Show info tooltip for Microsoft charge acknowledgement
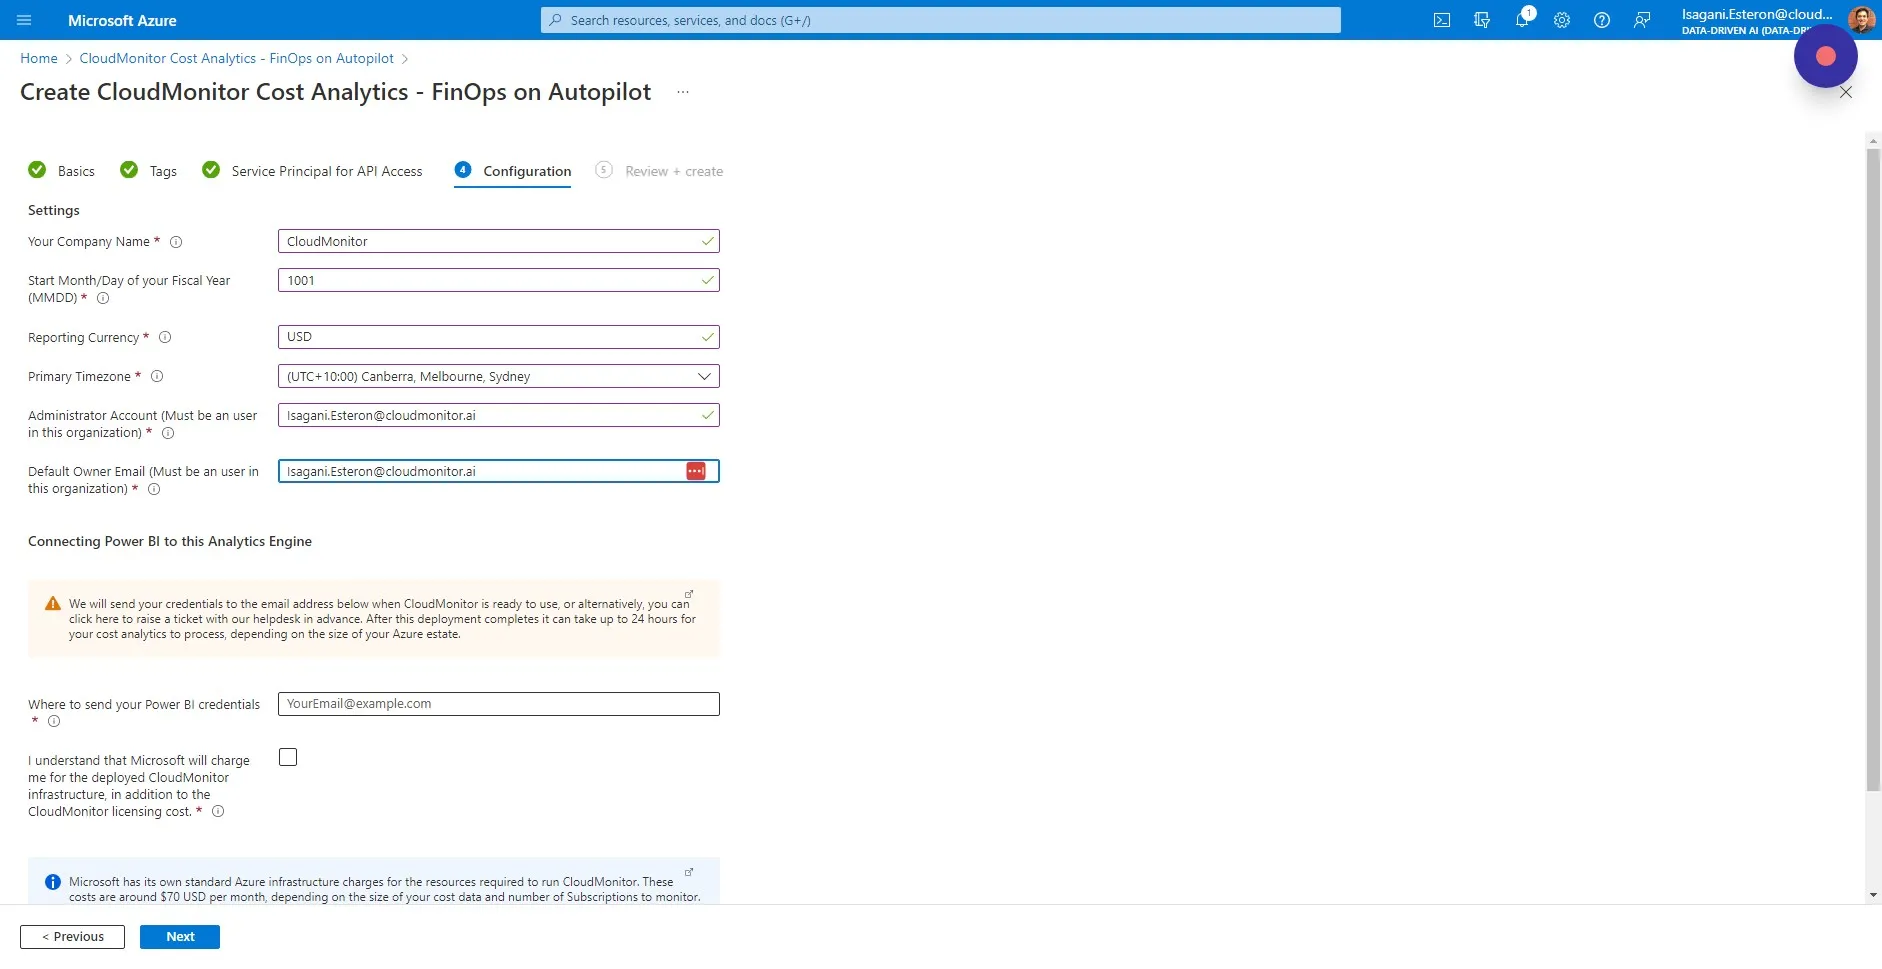1882x969 pixels. [x=218, y=812]
